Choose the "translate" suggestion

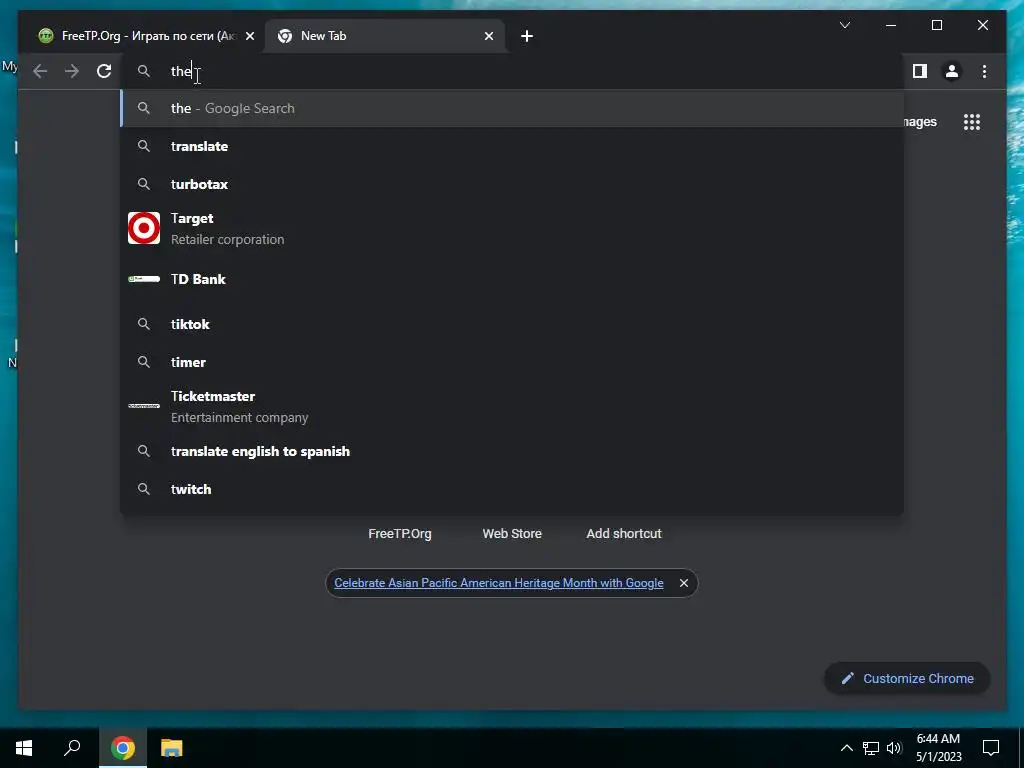tap(513, 146)
